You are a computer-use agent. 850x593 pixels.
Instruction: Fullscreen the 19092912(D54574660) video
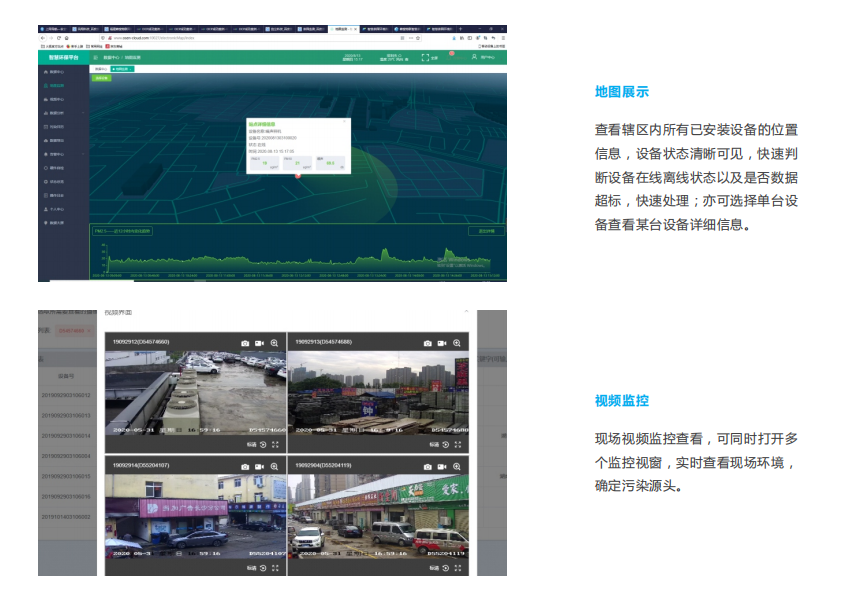275,444
